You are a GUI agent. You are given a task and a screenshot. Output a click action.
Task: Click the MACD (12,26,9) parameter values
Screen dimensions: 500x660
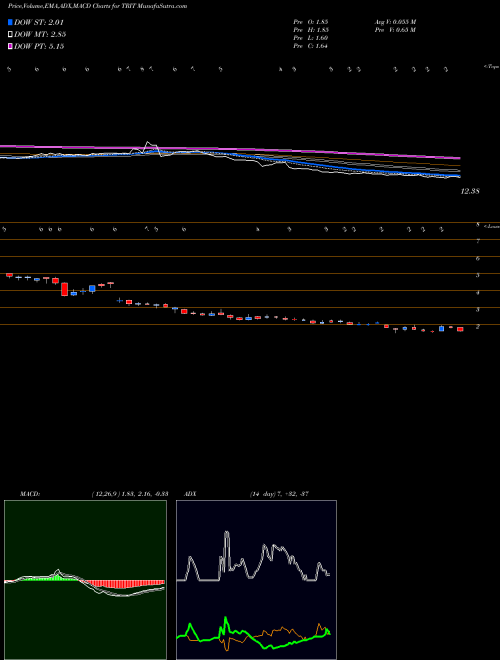point(130,494)
